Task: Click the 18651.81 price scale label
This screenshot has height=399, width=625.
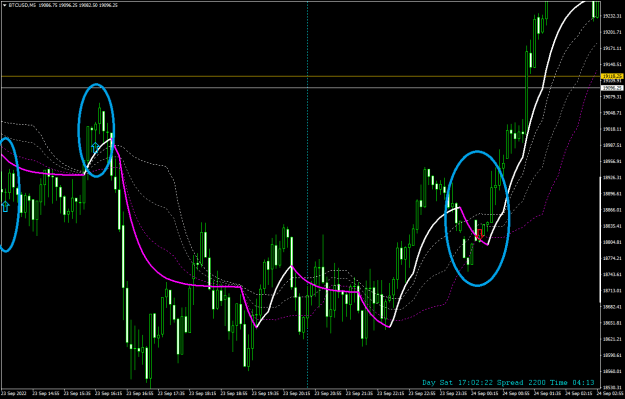Action: (612, 323)
